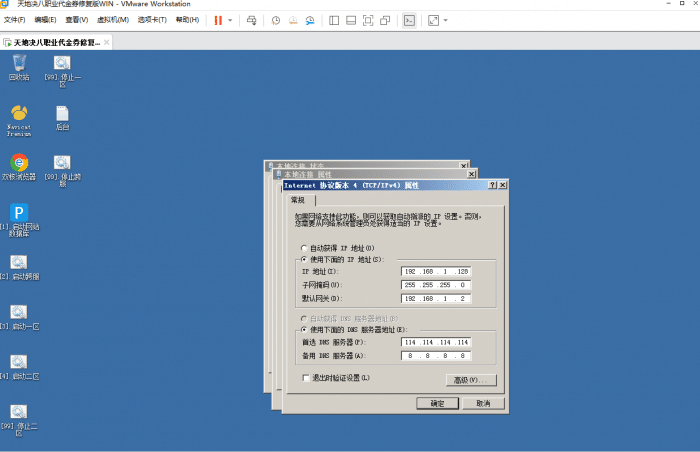
Task: Open the 选项卡(T) menu
Action: tap(152, 20)
